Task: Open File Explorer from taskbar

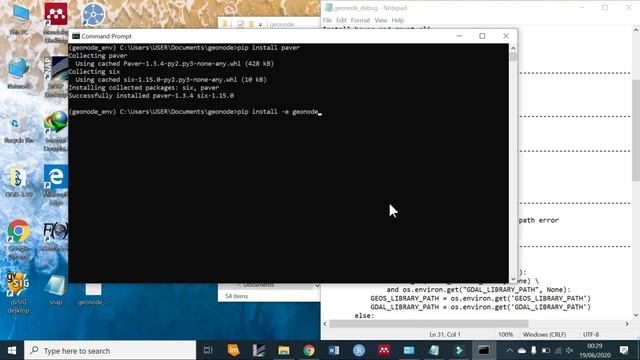Action: (284, 350)
